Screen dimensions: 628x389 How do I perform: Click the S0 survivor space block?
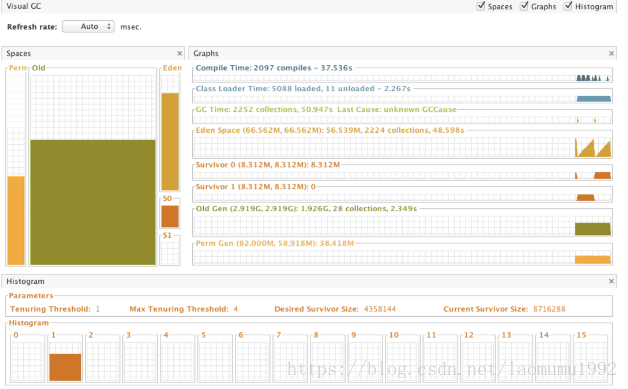tap(170, 216)
